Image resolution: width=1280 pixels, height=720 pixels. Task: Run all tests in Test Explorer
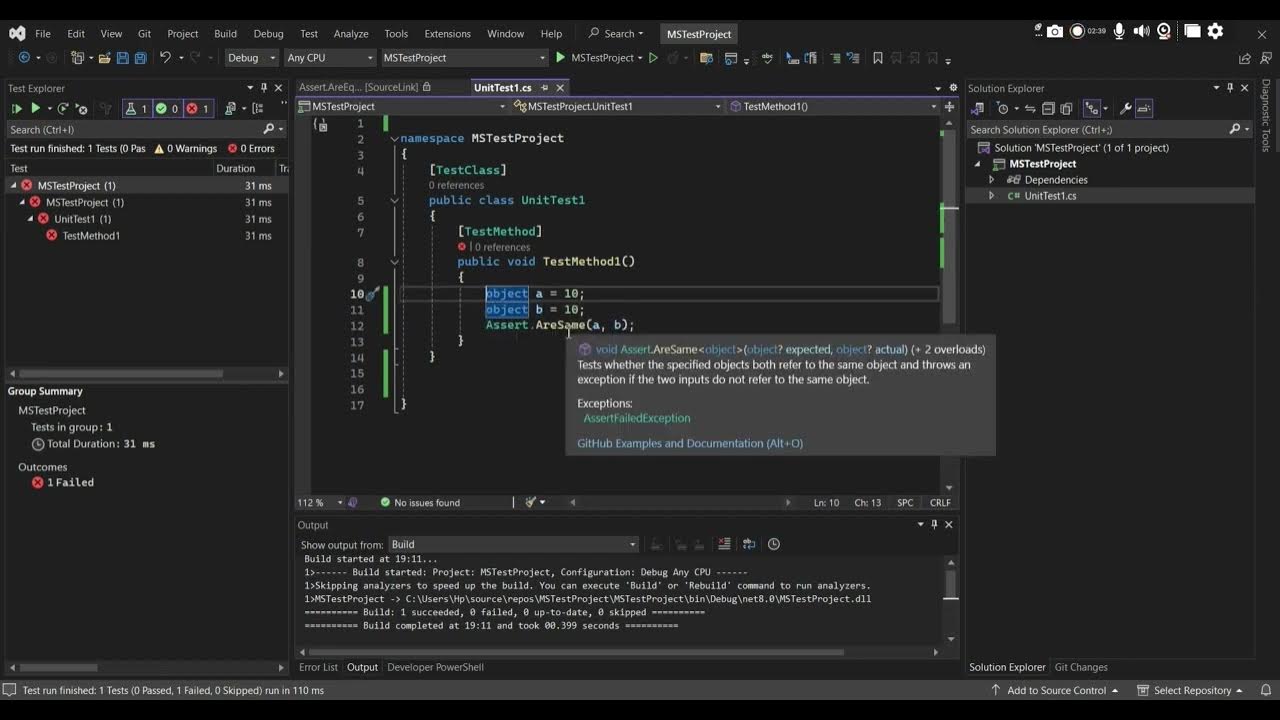point(16,108)
